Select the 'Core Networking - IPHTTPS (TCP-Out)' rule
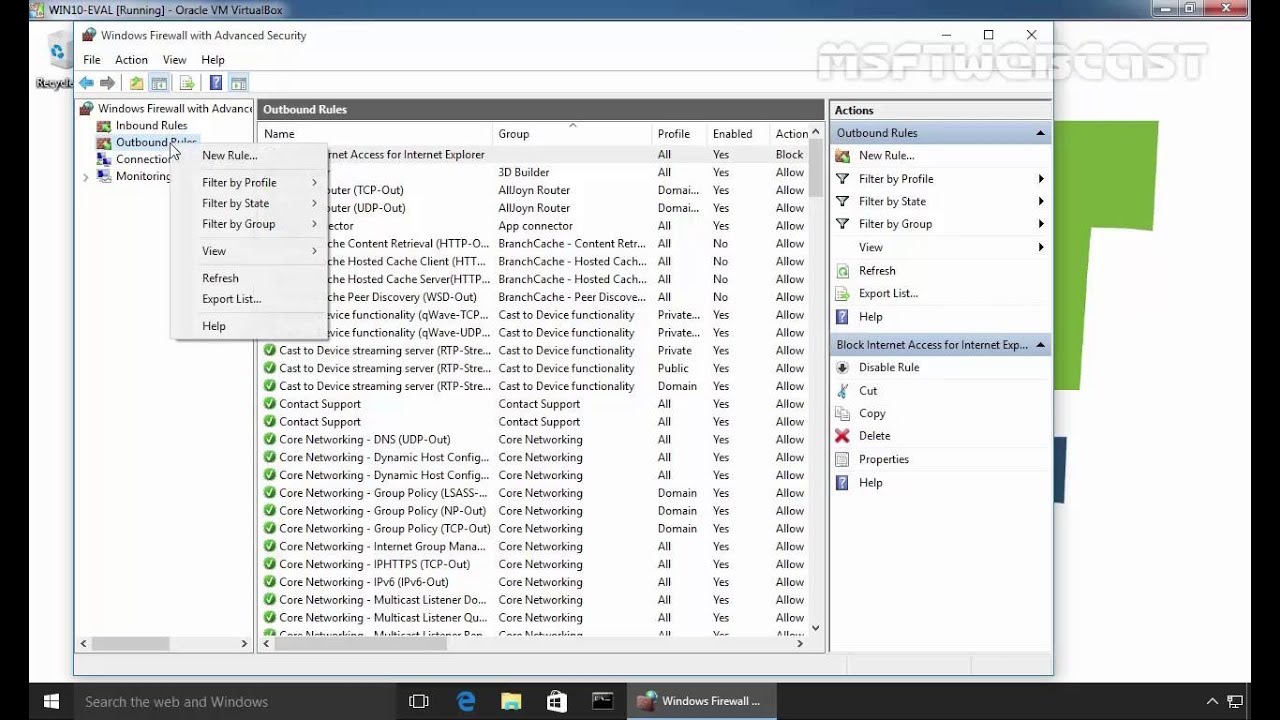This screenshot has width=1280, height=720. click(x=375, y=564)
